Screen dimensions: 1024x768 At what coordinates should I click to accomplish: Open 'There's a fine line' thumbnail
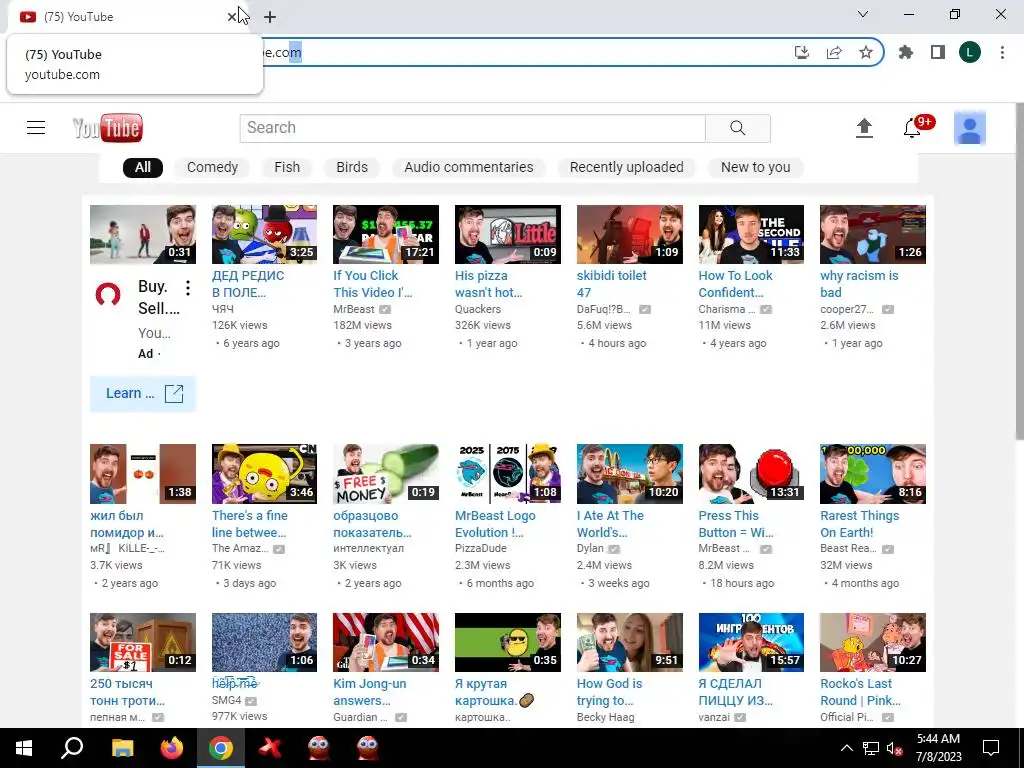click(x=264, y=474)
